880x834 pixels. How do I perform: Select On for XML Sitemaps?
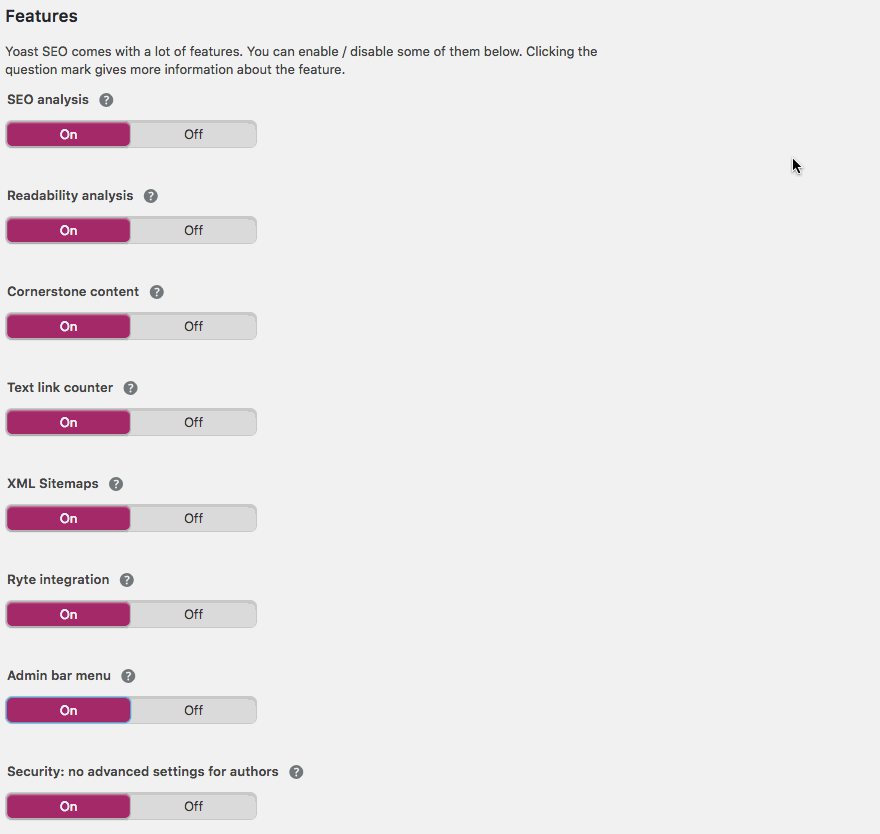click(x=68, y=518)
